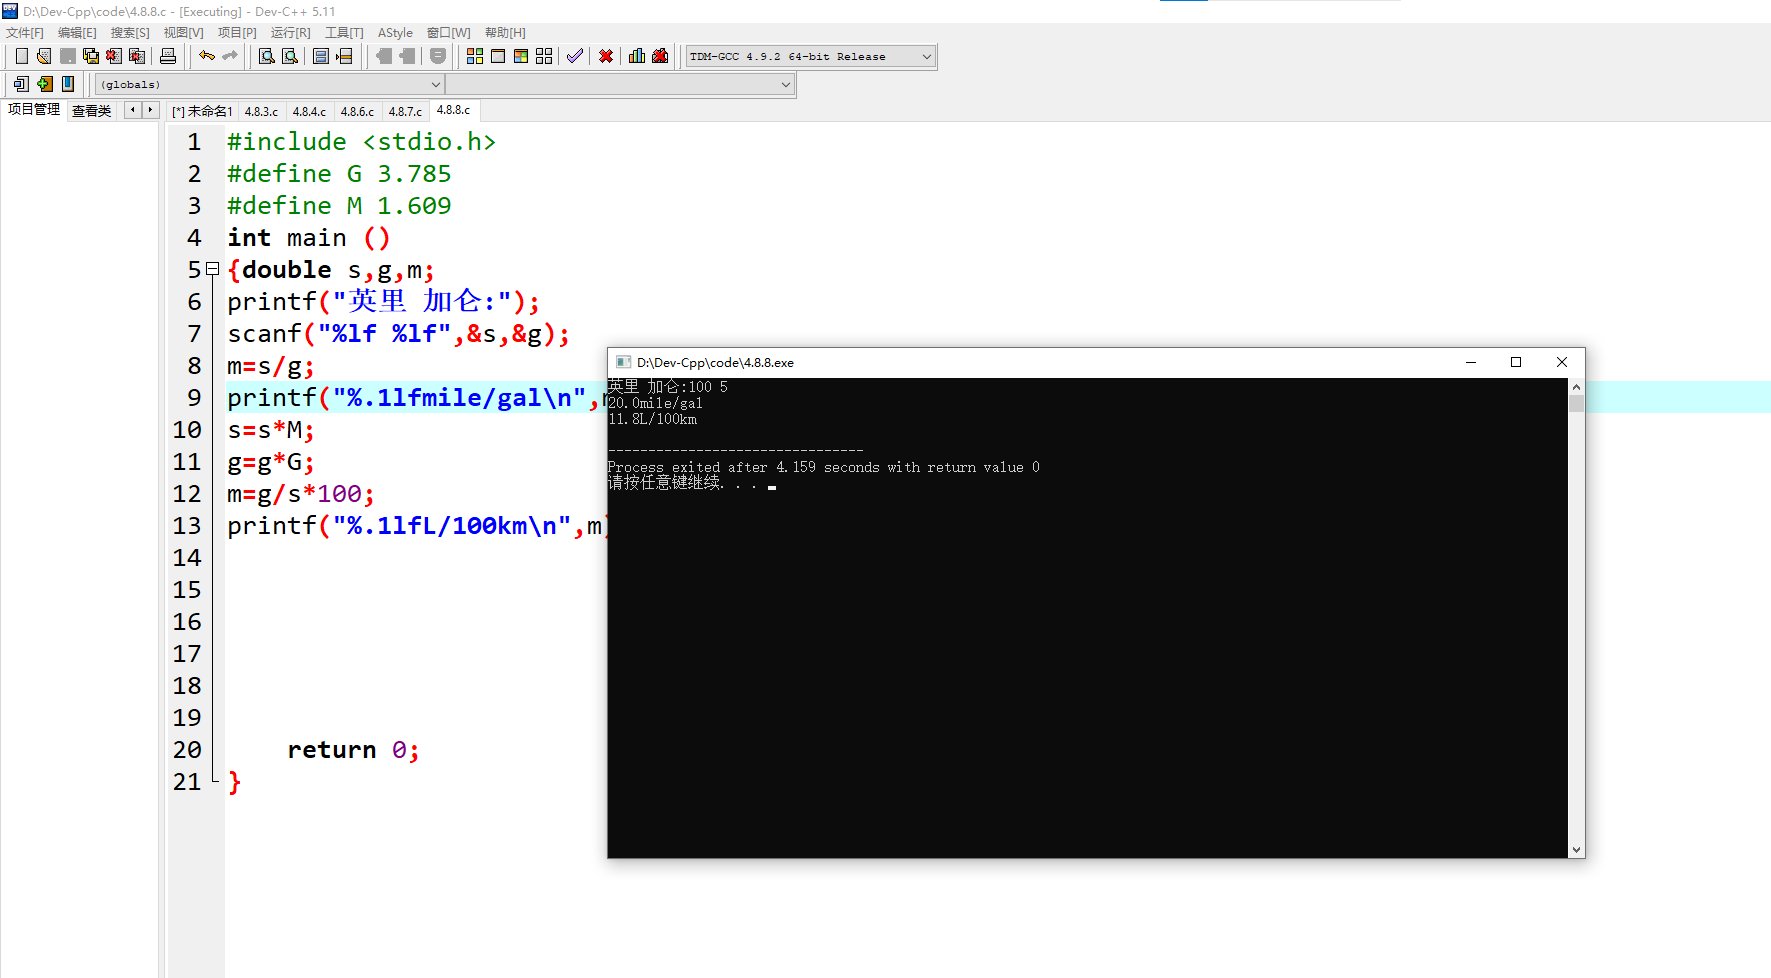The width and height of the screenshot is (1771, 978).
Task: Open the empty function list dropdown
Action: pos(620,84)
